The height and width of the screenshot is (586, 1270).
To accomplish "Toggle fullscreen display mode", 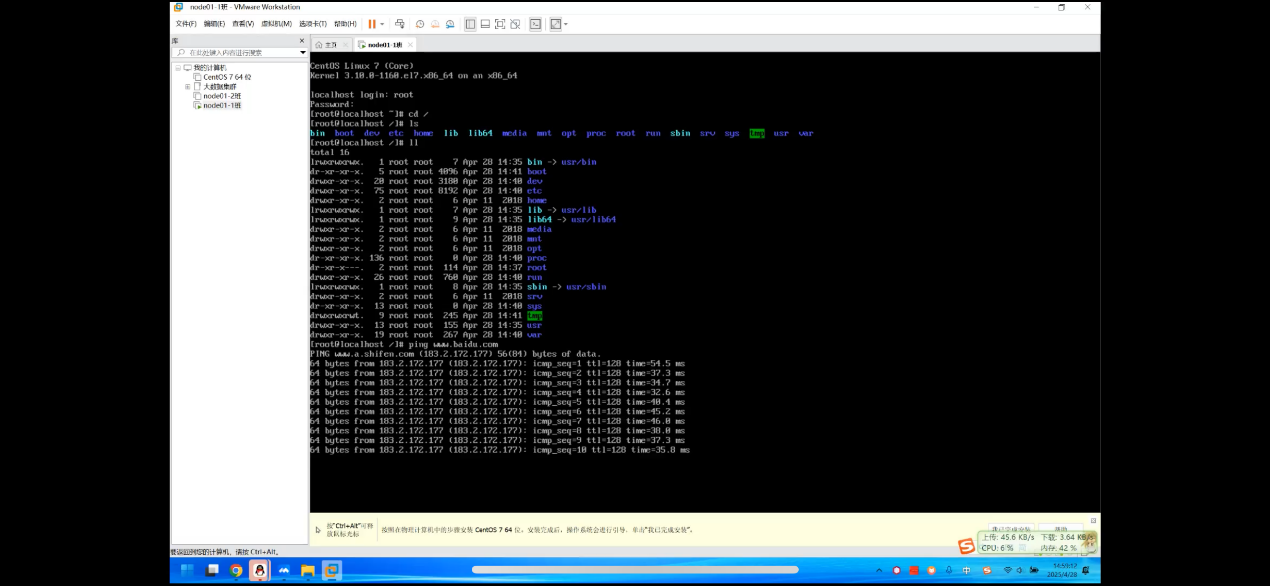I will click(502, 23).
